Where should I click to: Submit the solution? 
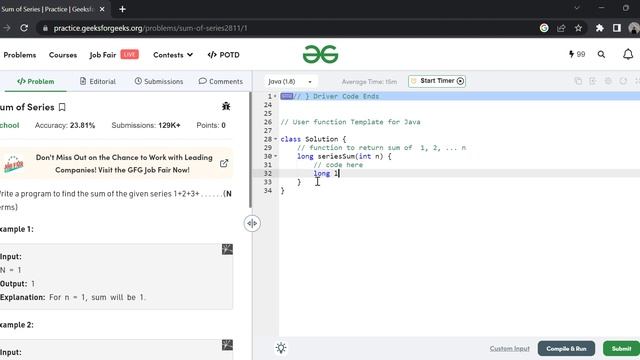click(621, 349)
